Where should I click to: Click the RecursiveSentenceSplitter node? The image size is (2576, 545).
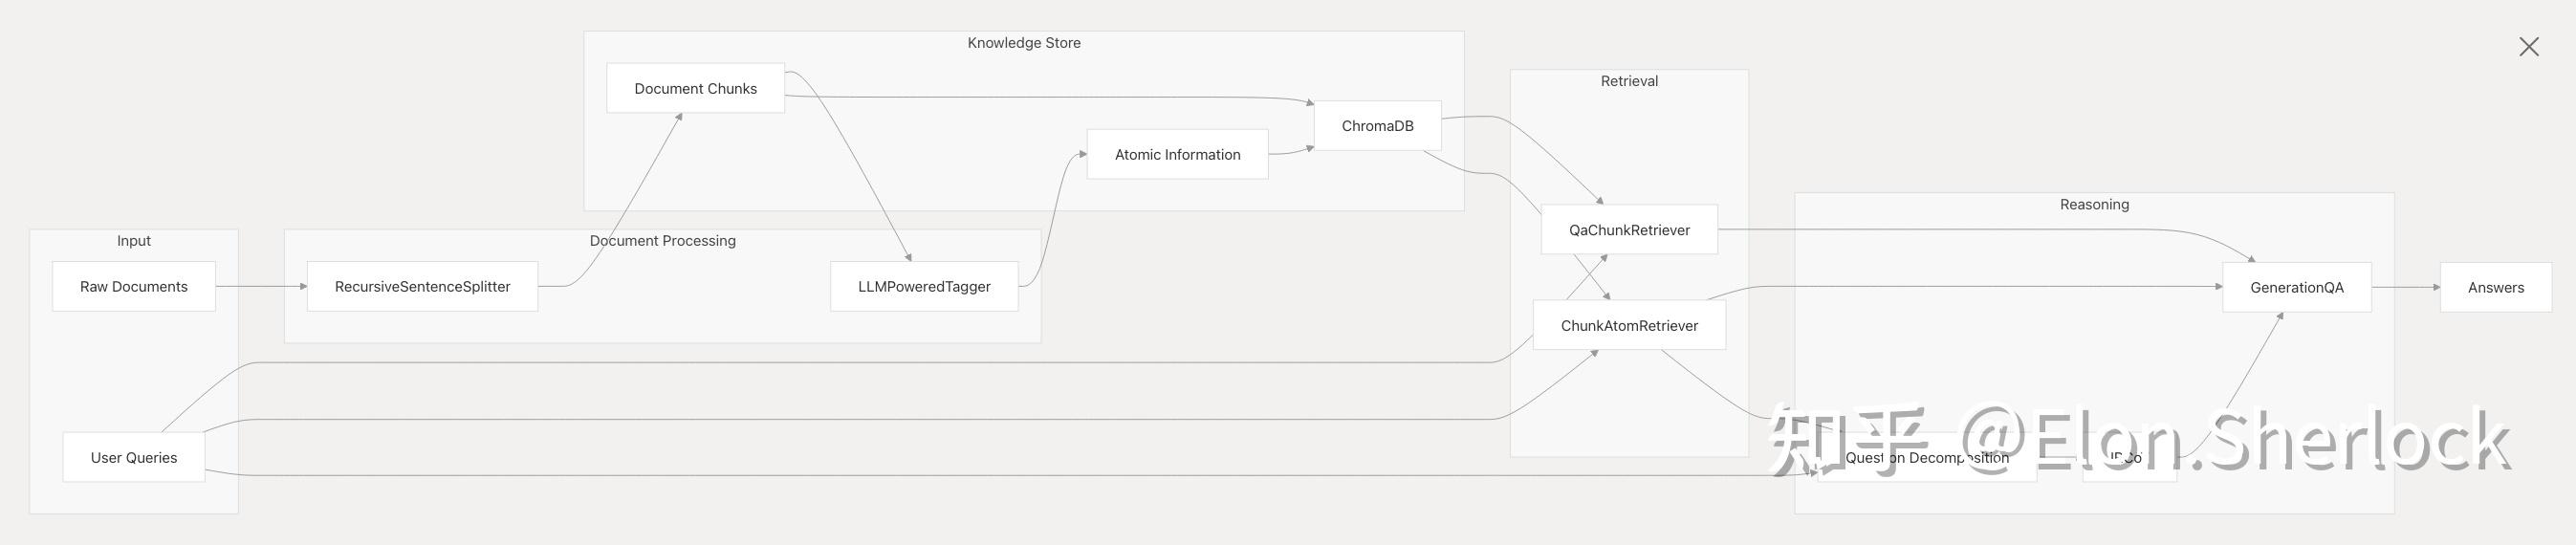(x=422, y=287)
